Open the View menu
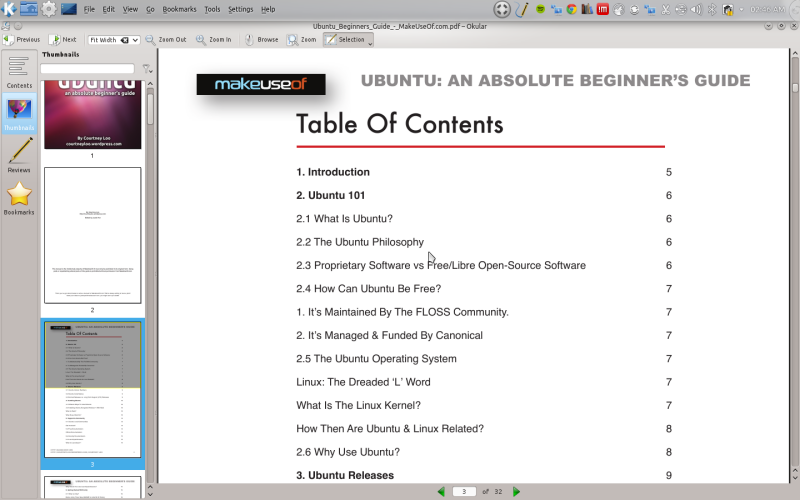This screenshot has height=500, width=800. click(130, 9)
